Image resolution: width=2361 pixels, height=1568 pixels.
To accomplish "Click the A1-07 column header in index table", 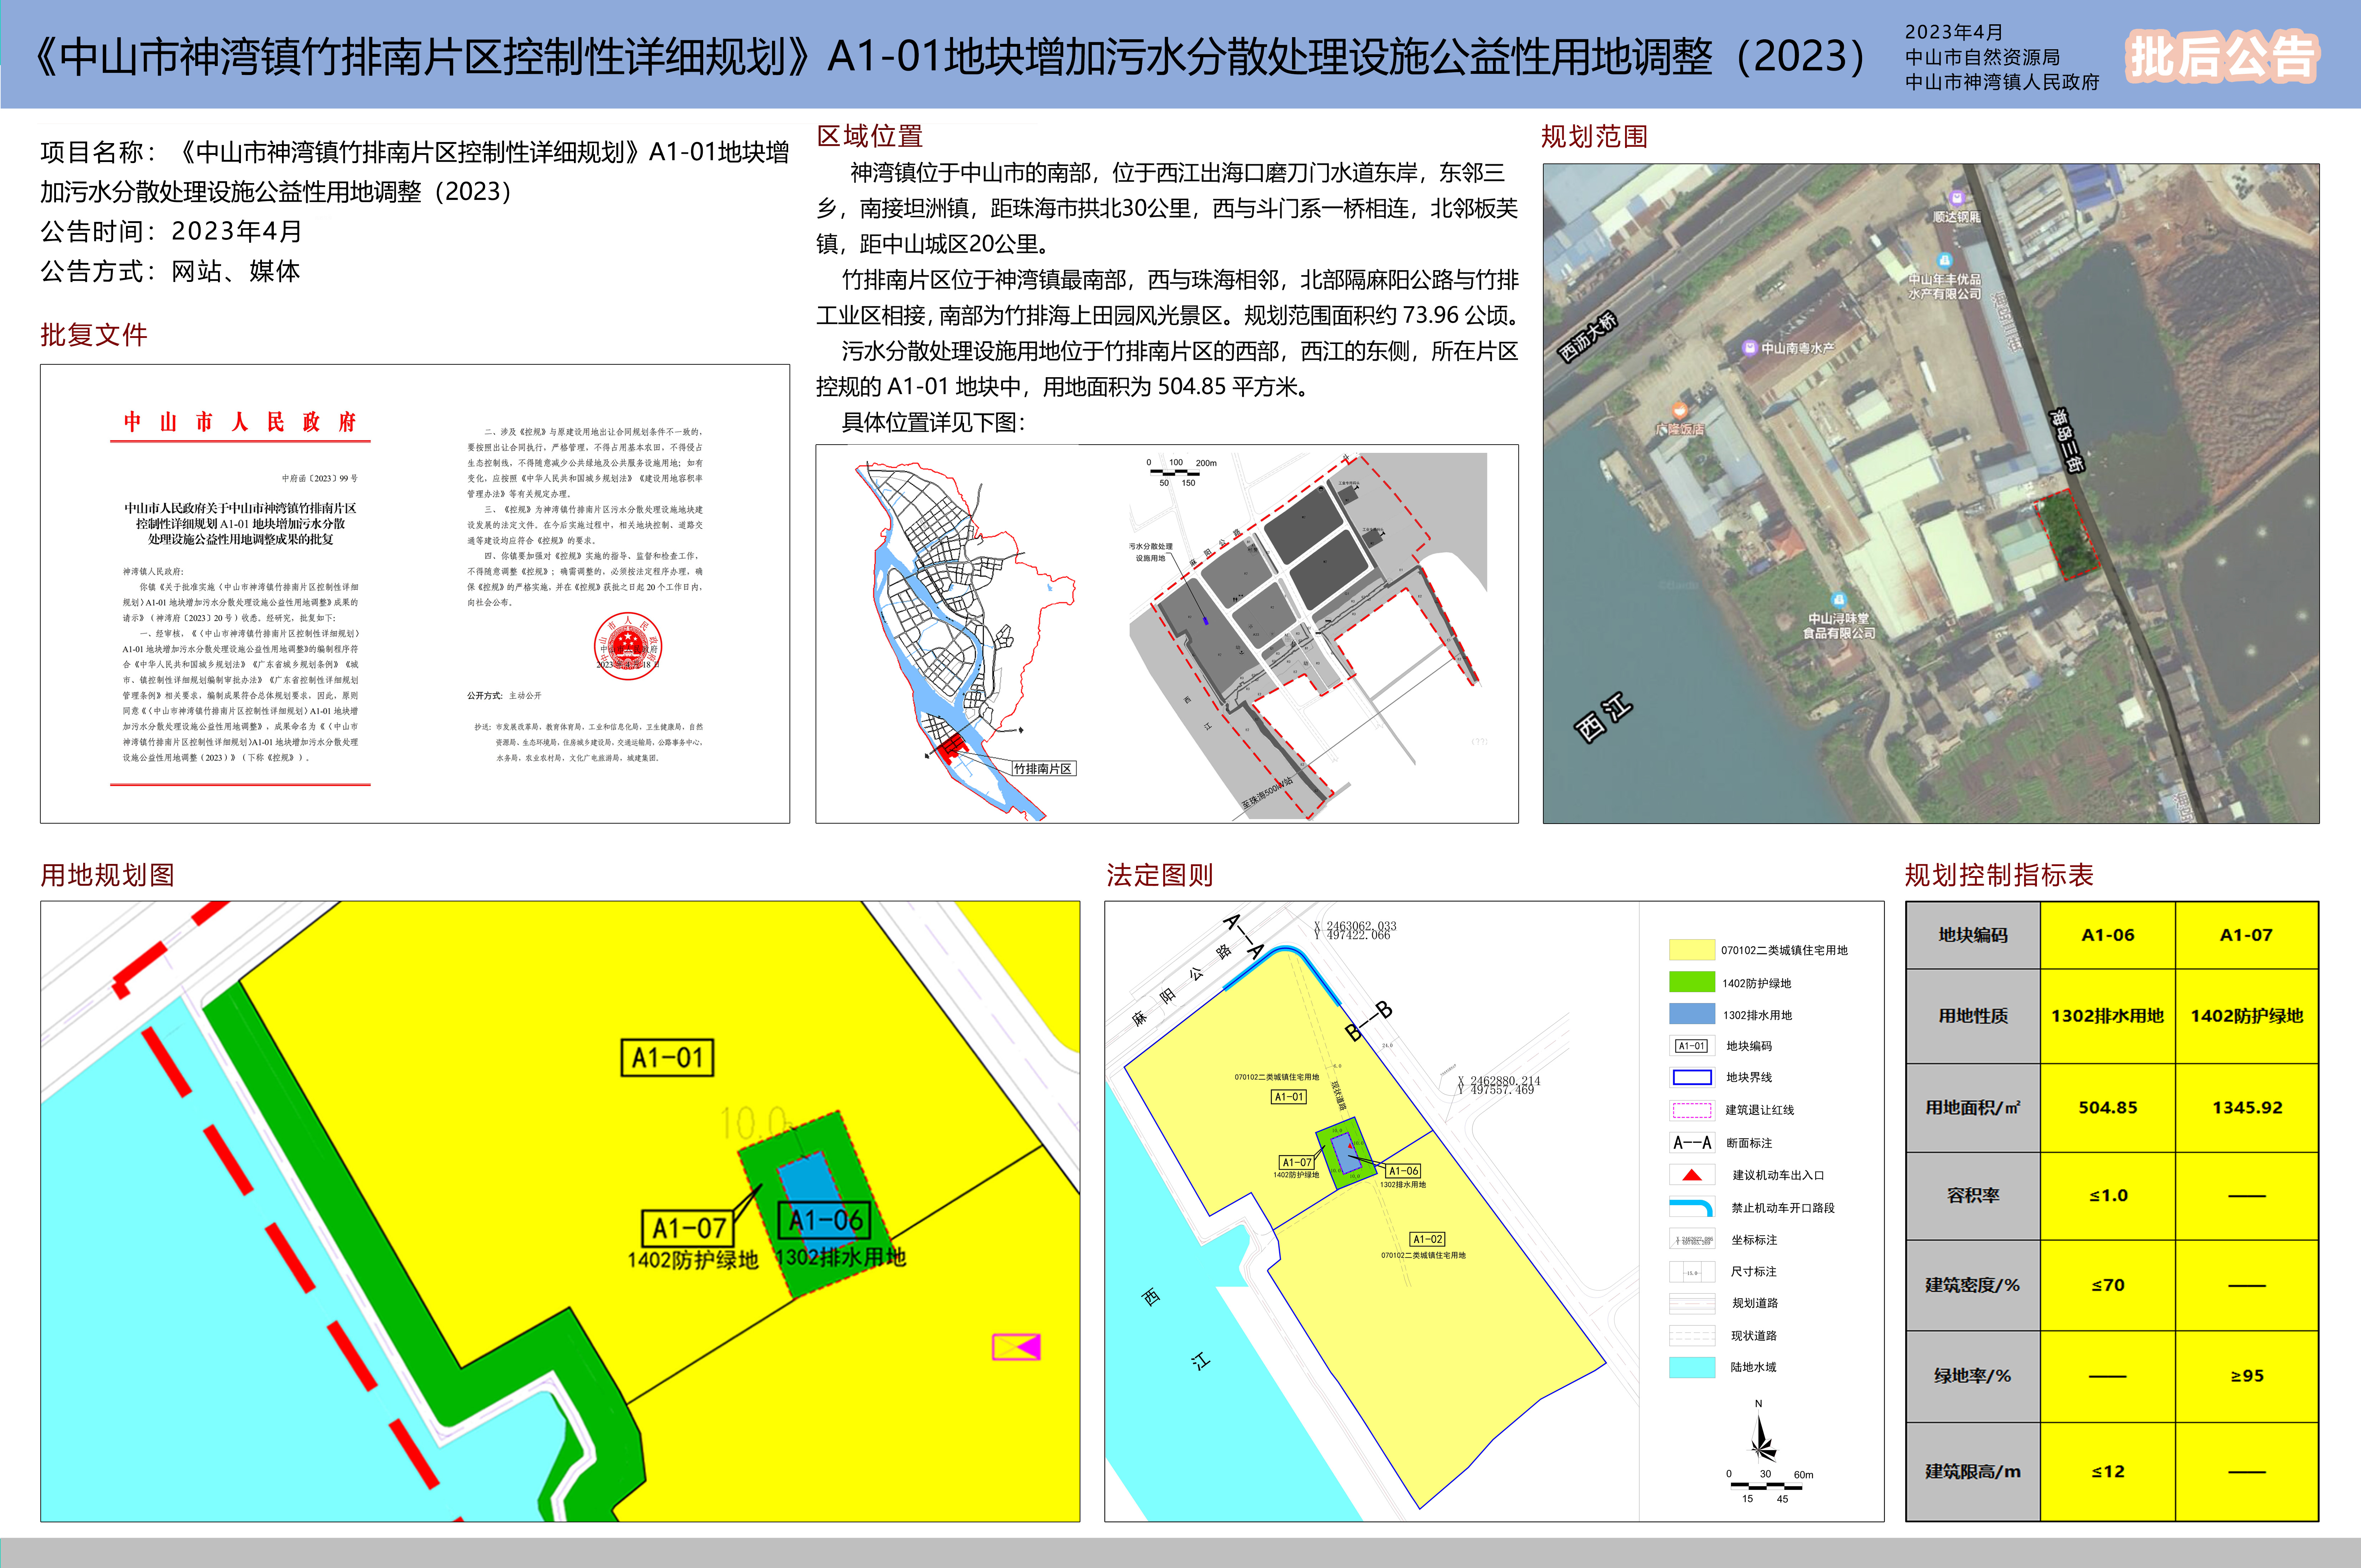I will tap(2246, 935).
